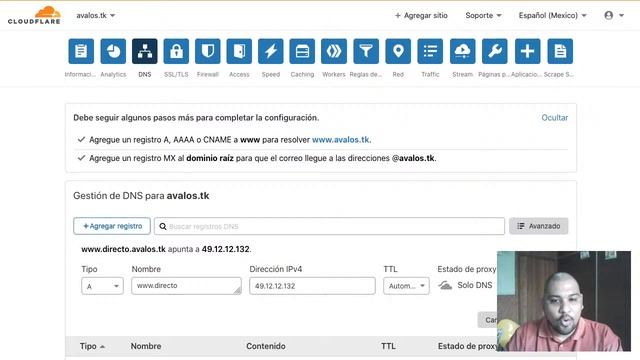
Task: Open the Speed lightning icon
Action: pos(271,51)
